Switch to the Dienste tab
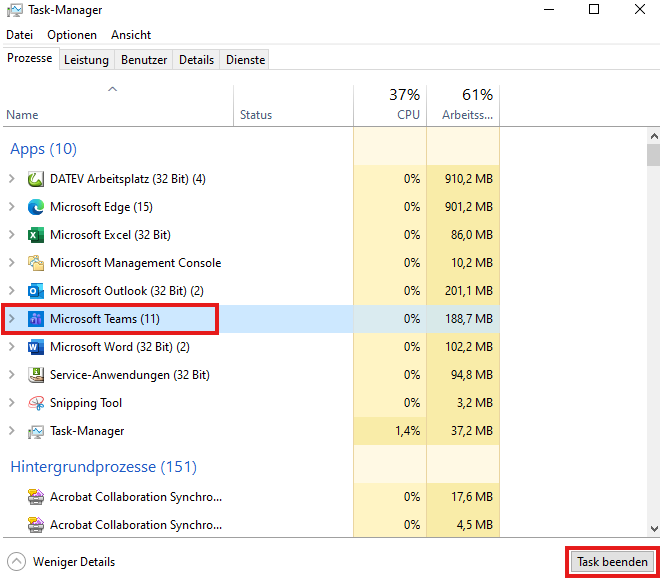Viewport: 660px width, 583px height. (x=246, y=60)
